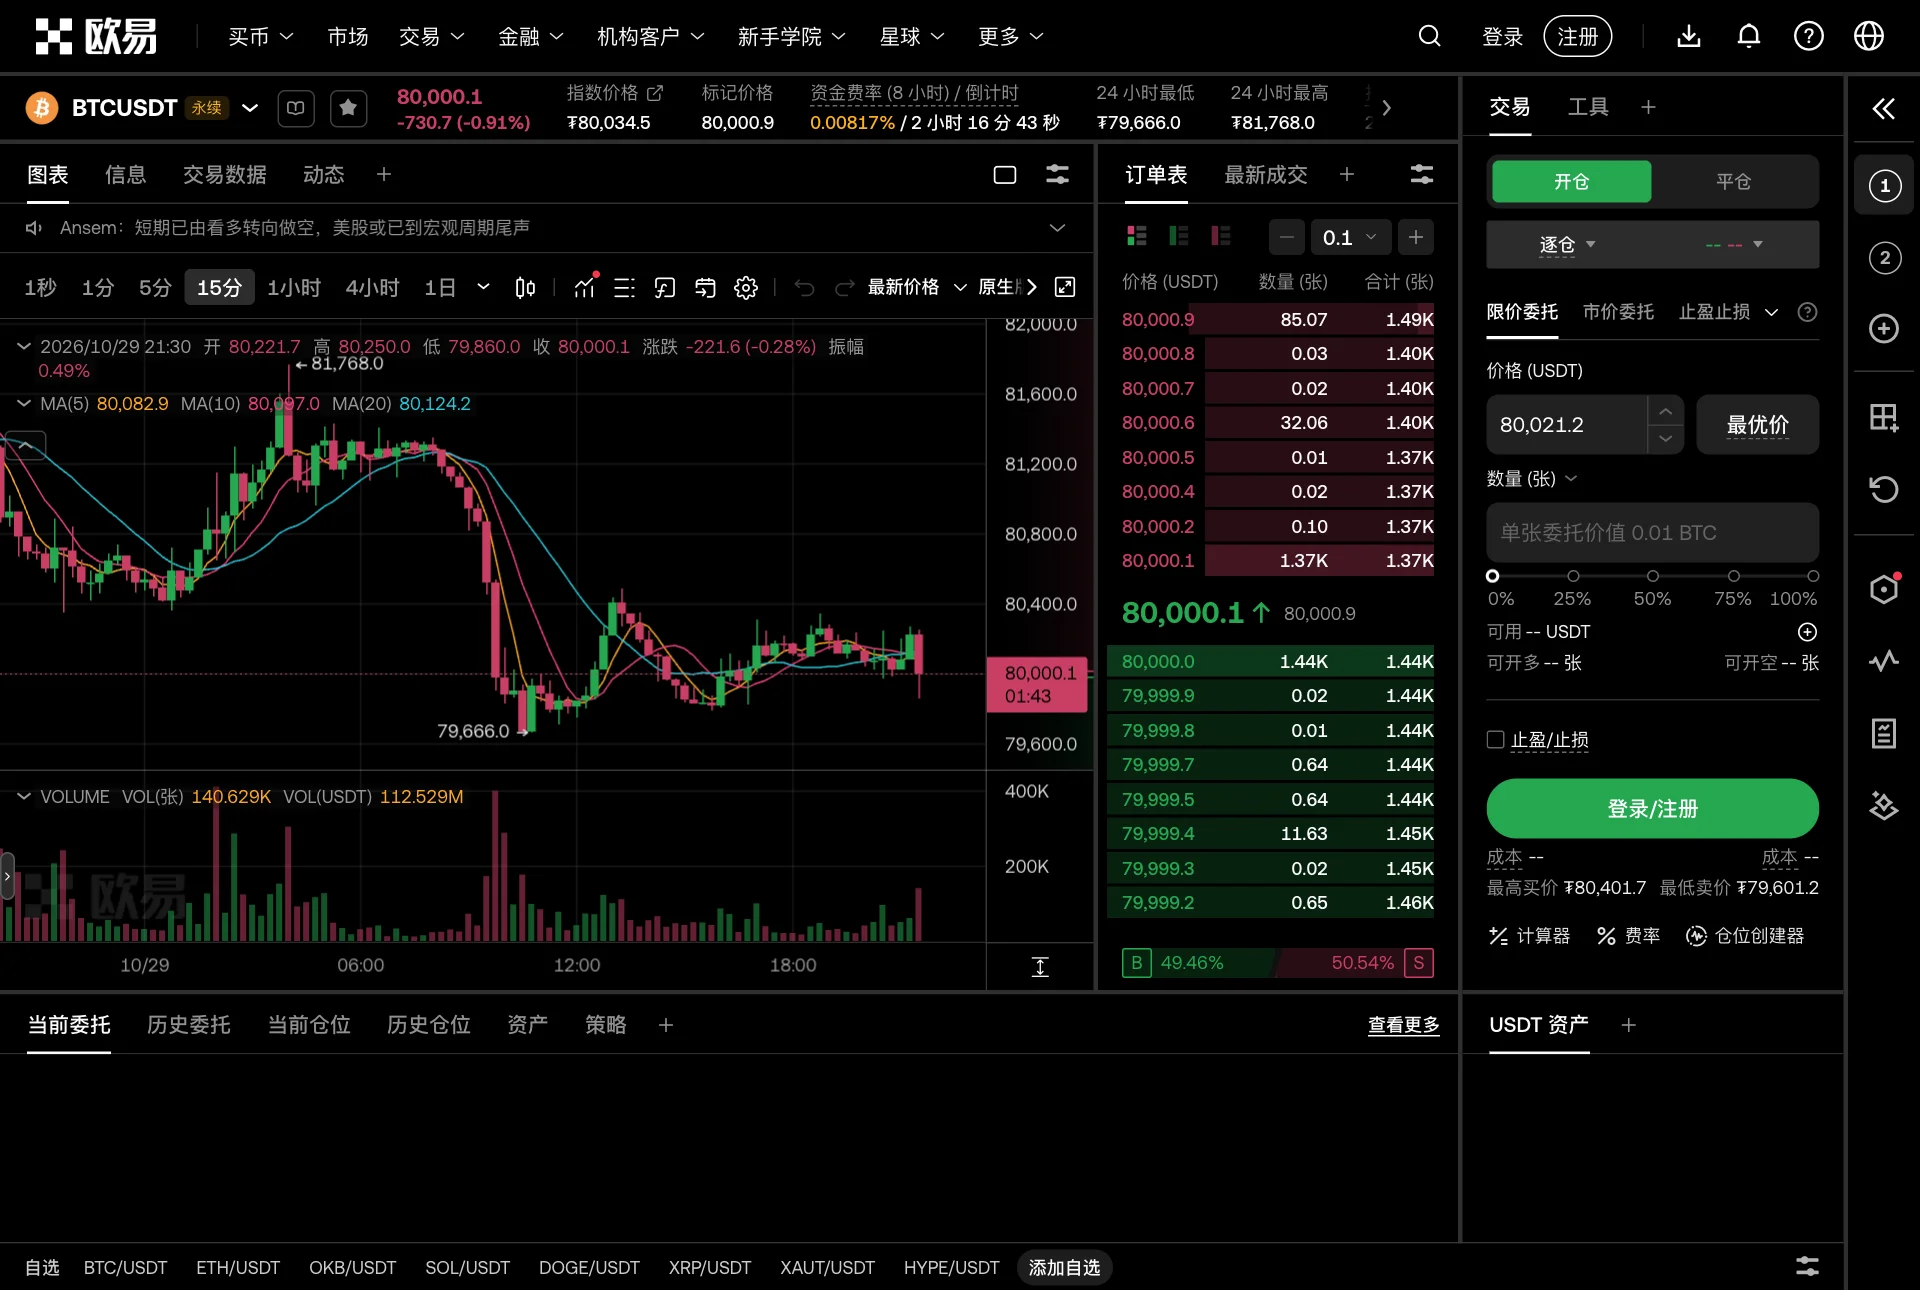Click the green 登录/注册 button
The height and width of the screenshot is (1290, 1920).
point(1652,808)
